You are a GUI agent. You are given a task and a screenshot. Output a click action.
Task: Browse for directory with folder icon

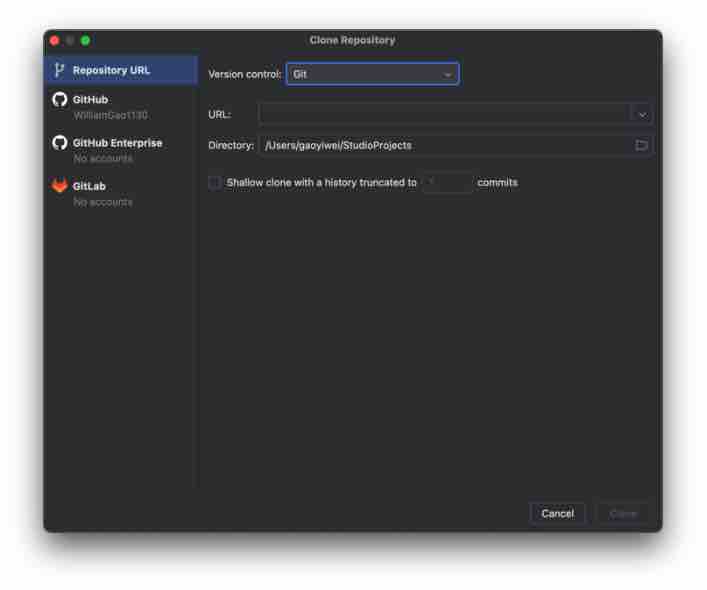click(641, 145)
